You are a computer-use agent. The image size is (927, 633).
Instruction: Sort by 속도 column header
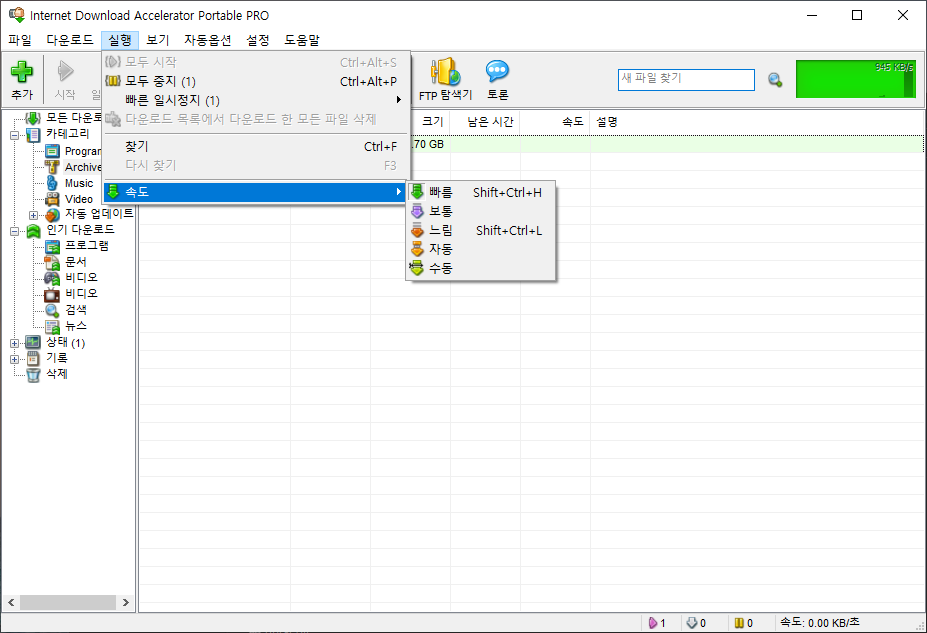point(555,122)
